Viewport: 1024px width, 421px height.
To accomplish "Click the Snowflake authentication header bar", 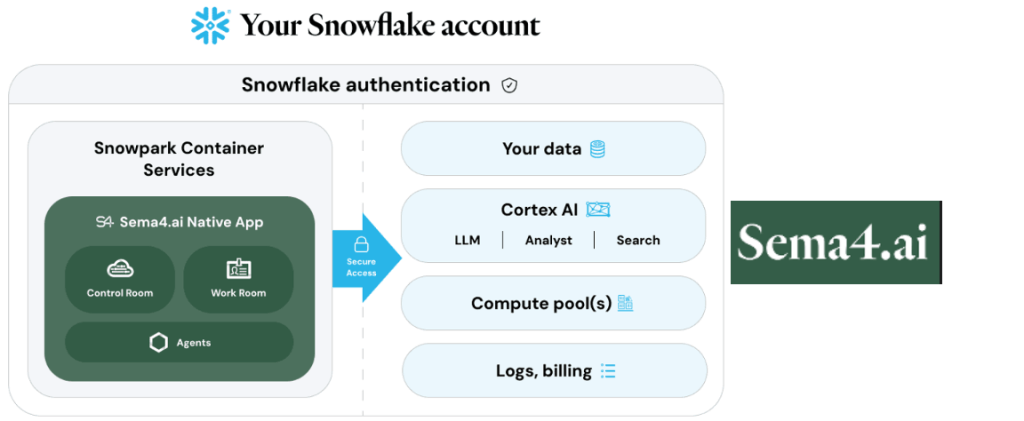I will click(x=366, y=85).
